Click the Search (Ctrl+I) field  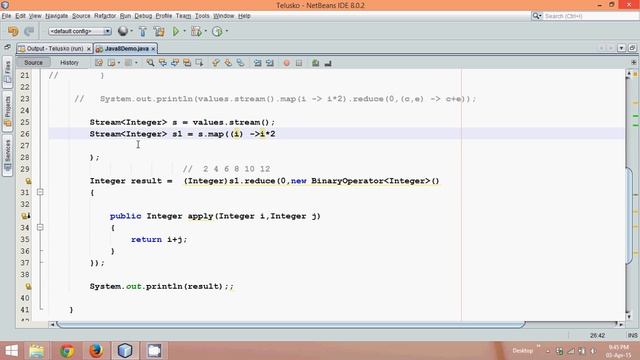[590, 16]
